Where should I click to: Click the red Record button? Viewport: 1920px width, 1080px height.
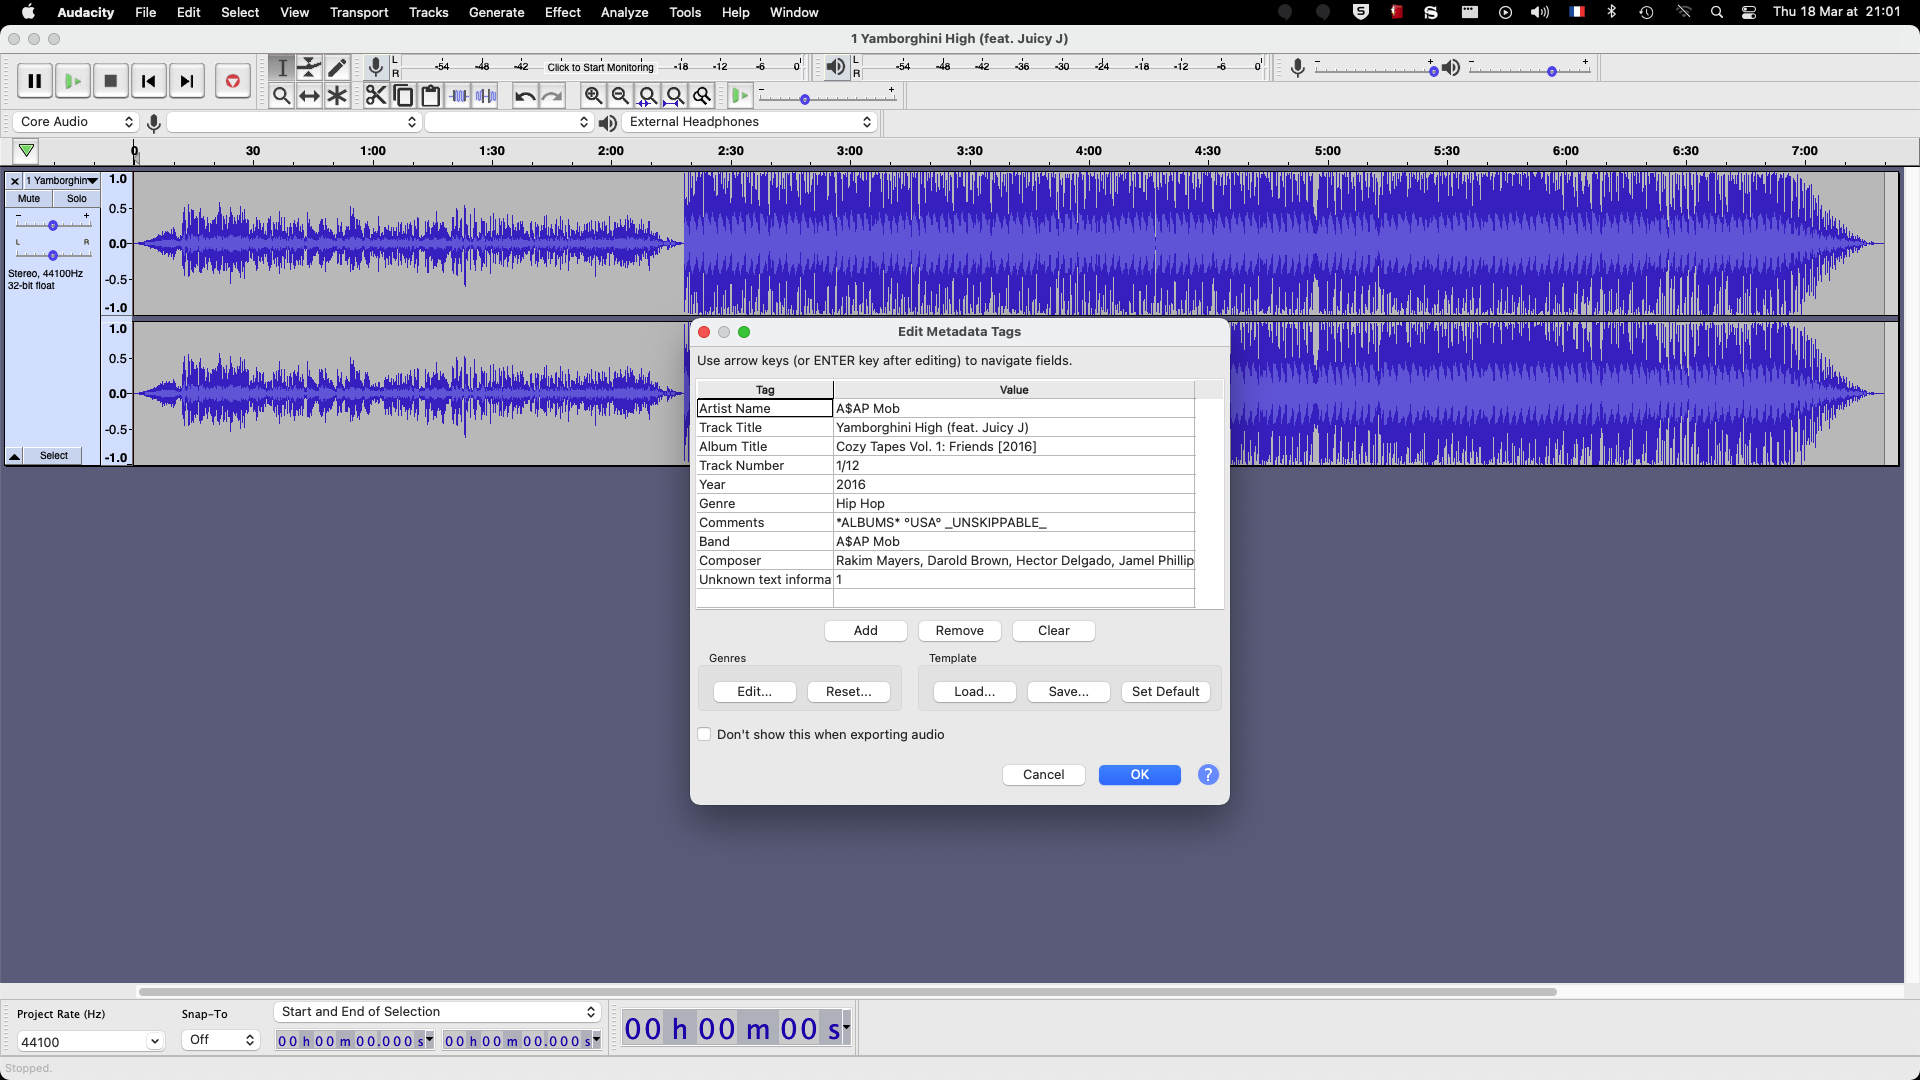click(x=233, y=81)
